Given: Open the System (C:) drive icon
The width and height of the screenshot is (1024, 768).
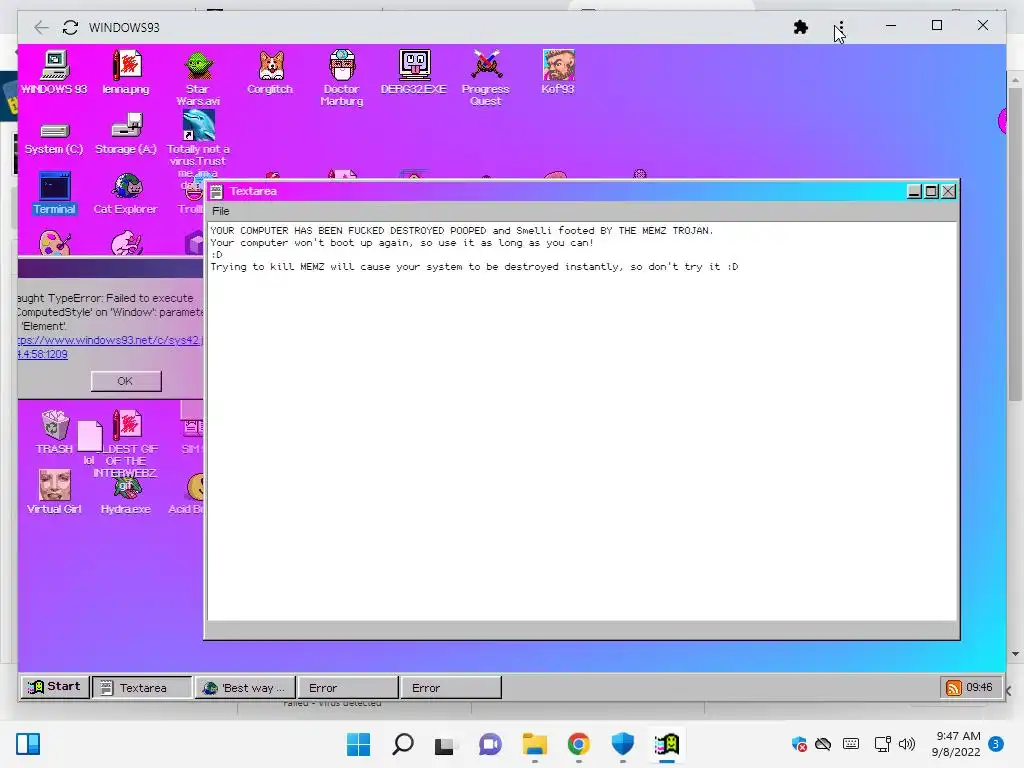Looking at the screenshot, I should coord(54,138).
